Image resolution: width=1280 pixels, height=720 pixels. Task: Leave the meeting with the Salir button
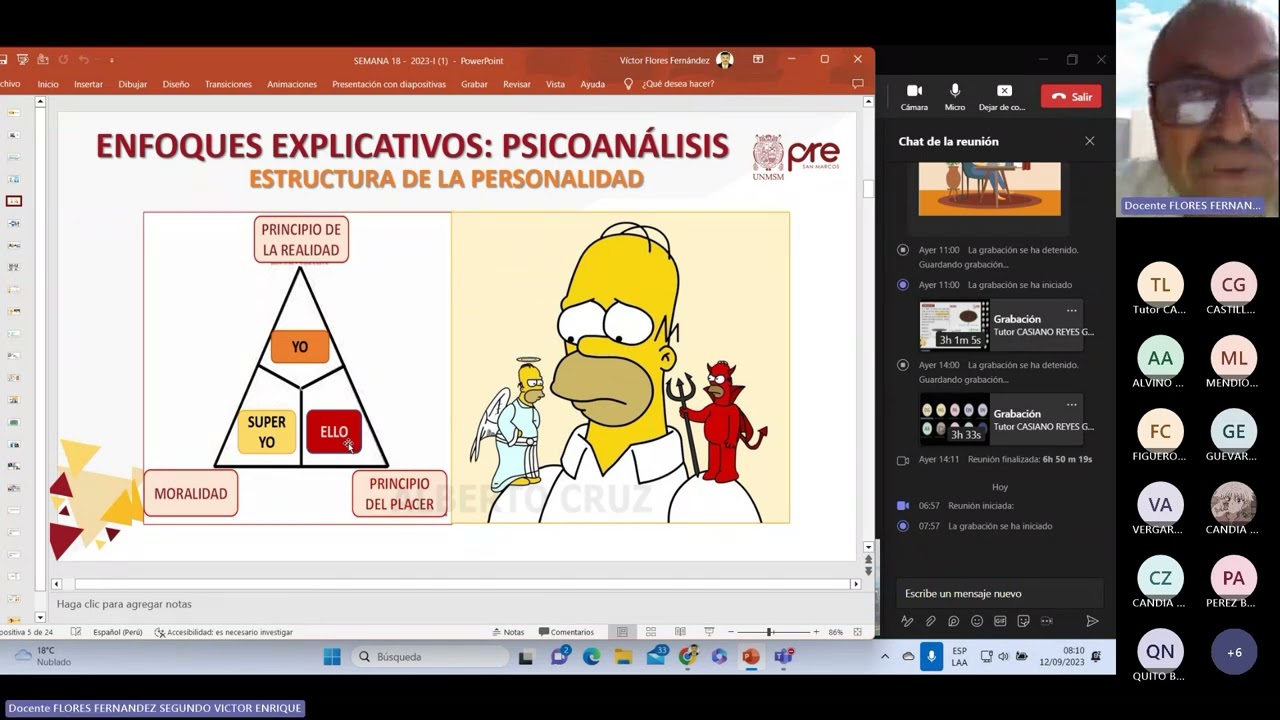point(1071,97)
